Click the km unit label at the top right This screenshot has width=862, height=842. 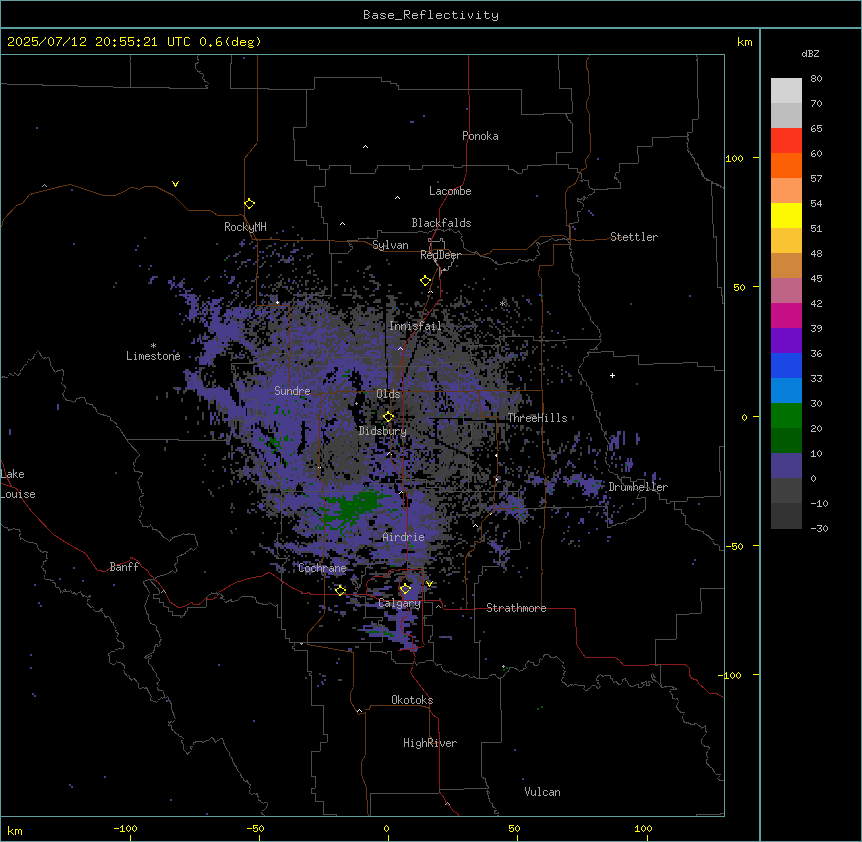(745, 42)
